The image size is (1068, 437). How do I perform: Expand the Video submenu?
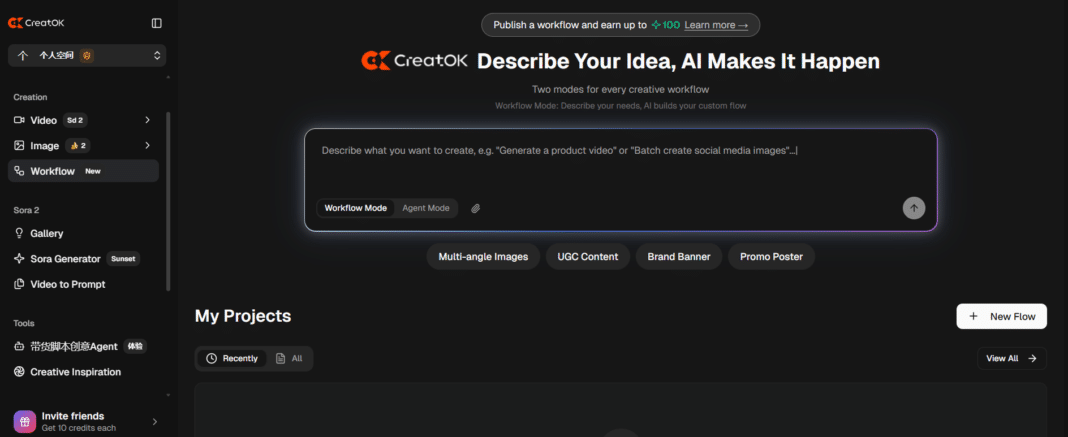click(x=147, y=120)
